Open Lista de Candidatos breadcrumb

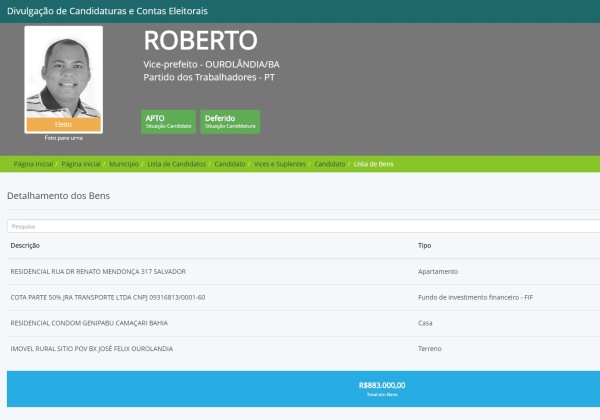(x=177, y=164)
